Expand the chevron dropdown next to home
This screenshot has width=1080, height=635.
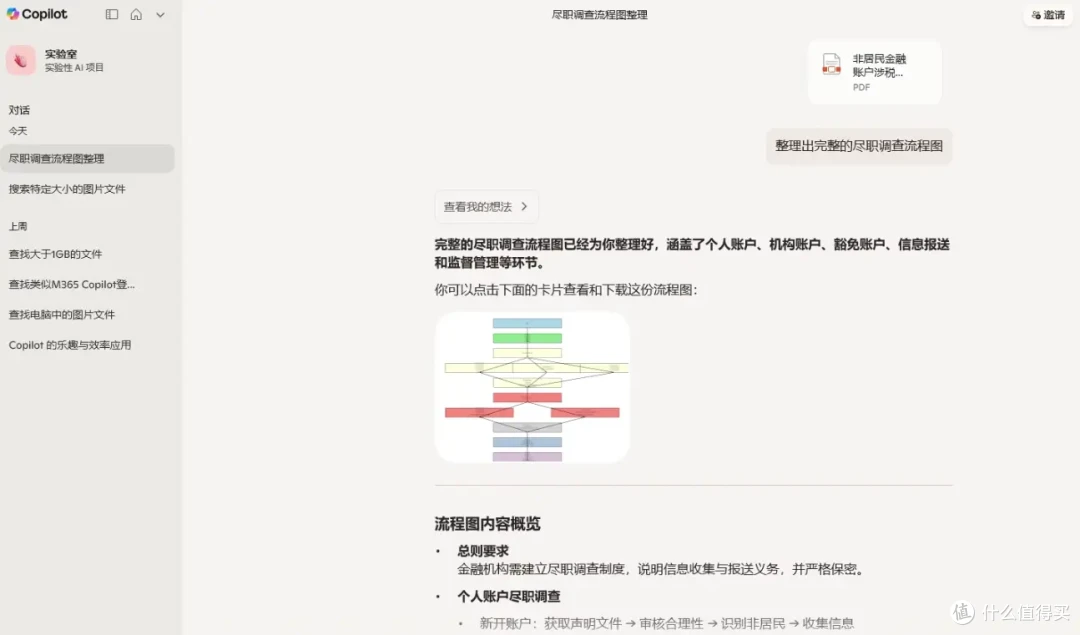pyautogui.click(x=160, y=14)
